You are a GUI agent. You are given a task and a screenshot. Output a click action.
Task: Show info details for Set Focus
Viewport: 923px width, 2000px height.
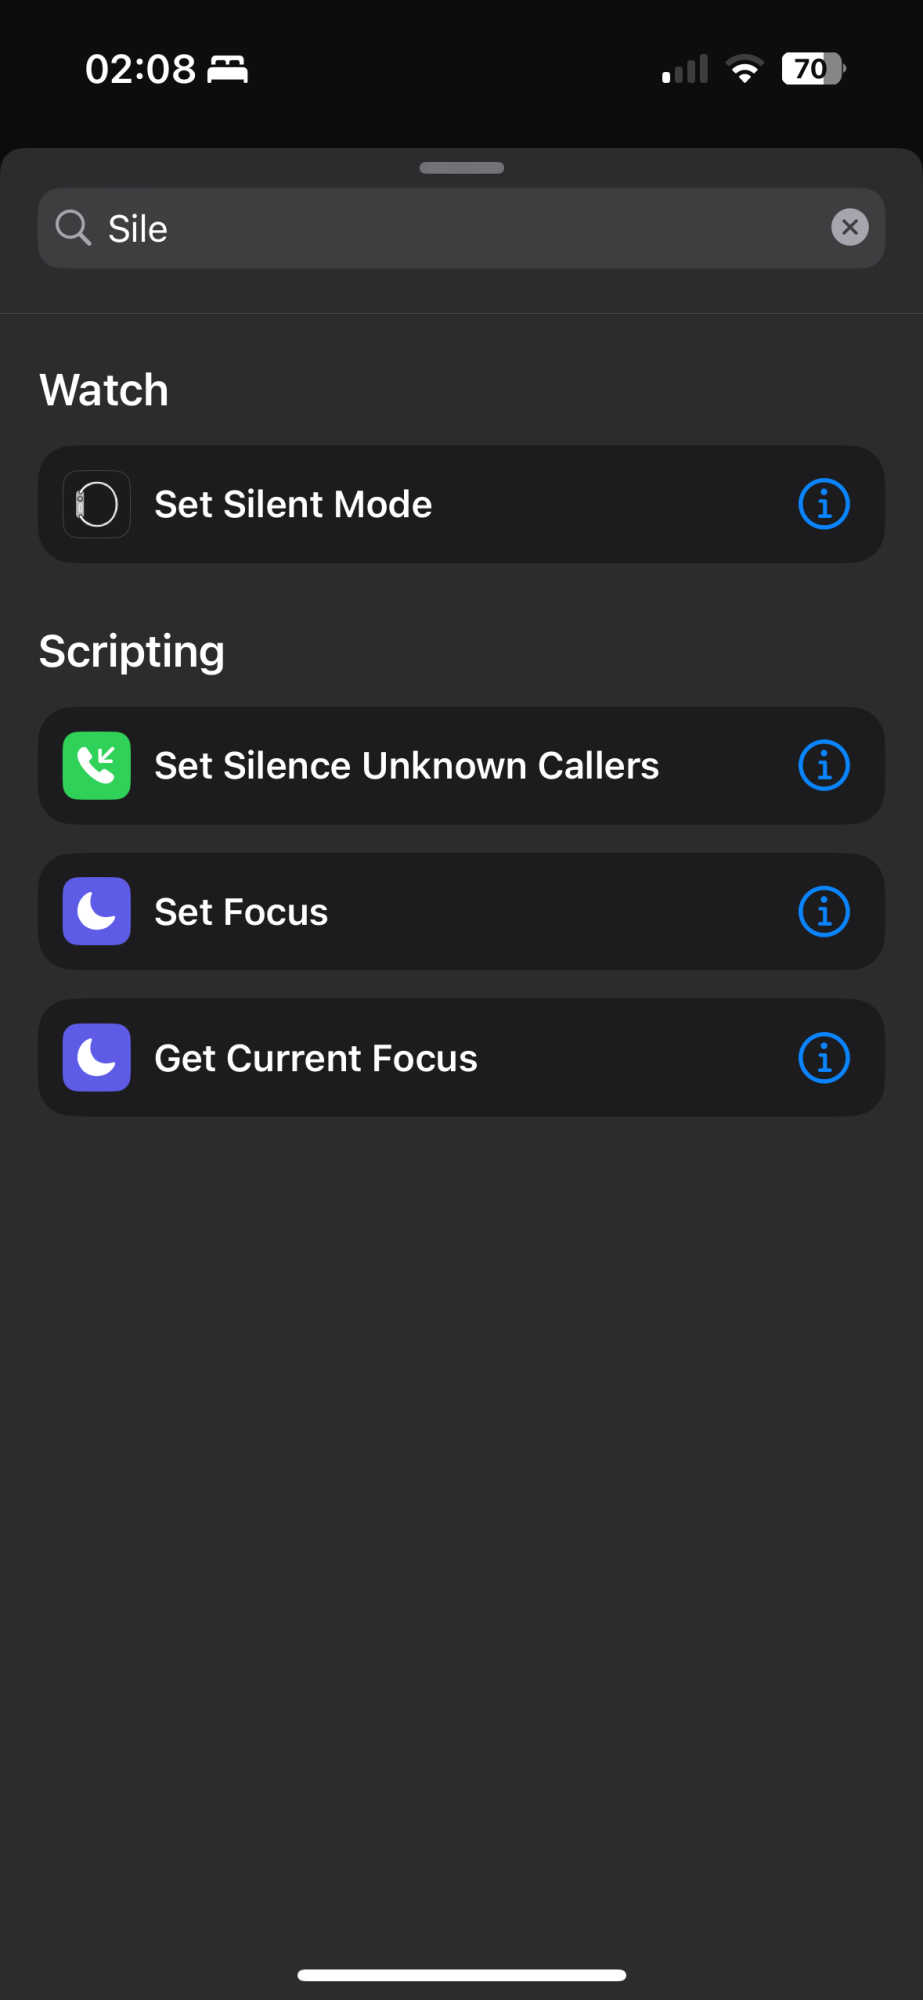[824, 912]
